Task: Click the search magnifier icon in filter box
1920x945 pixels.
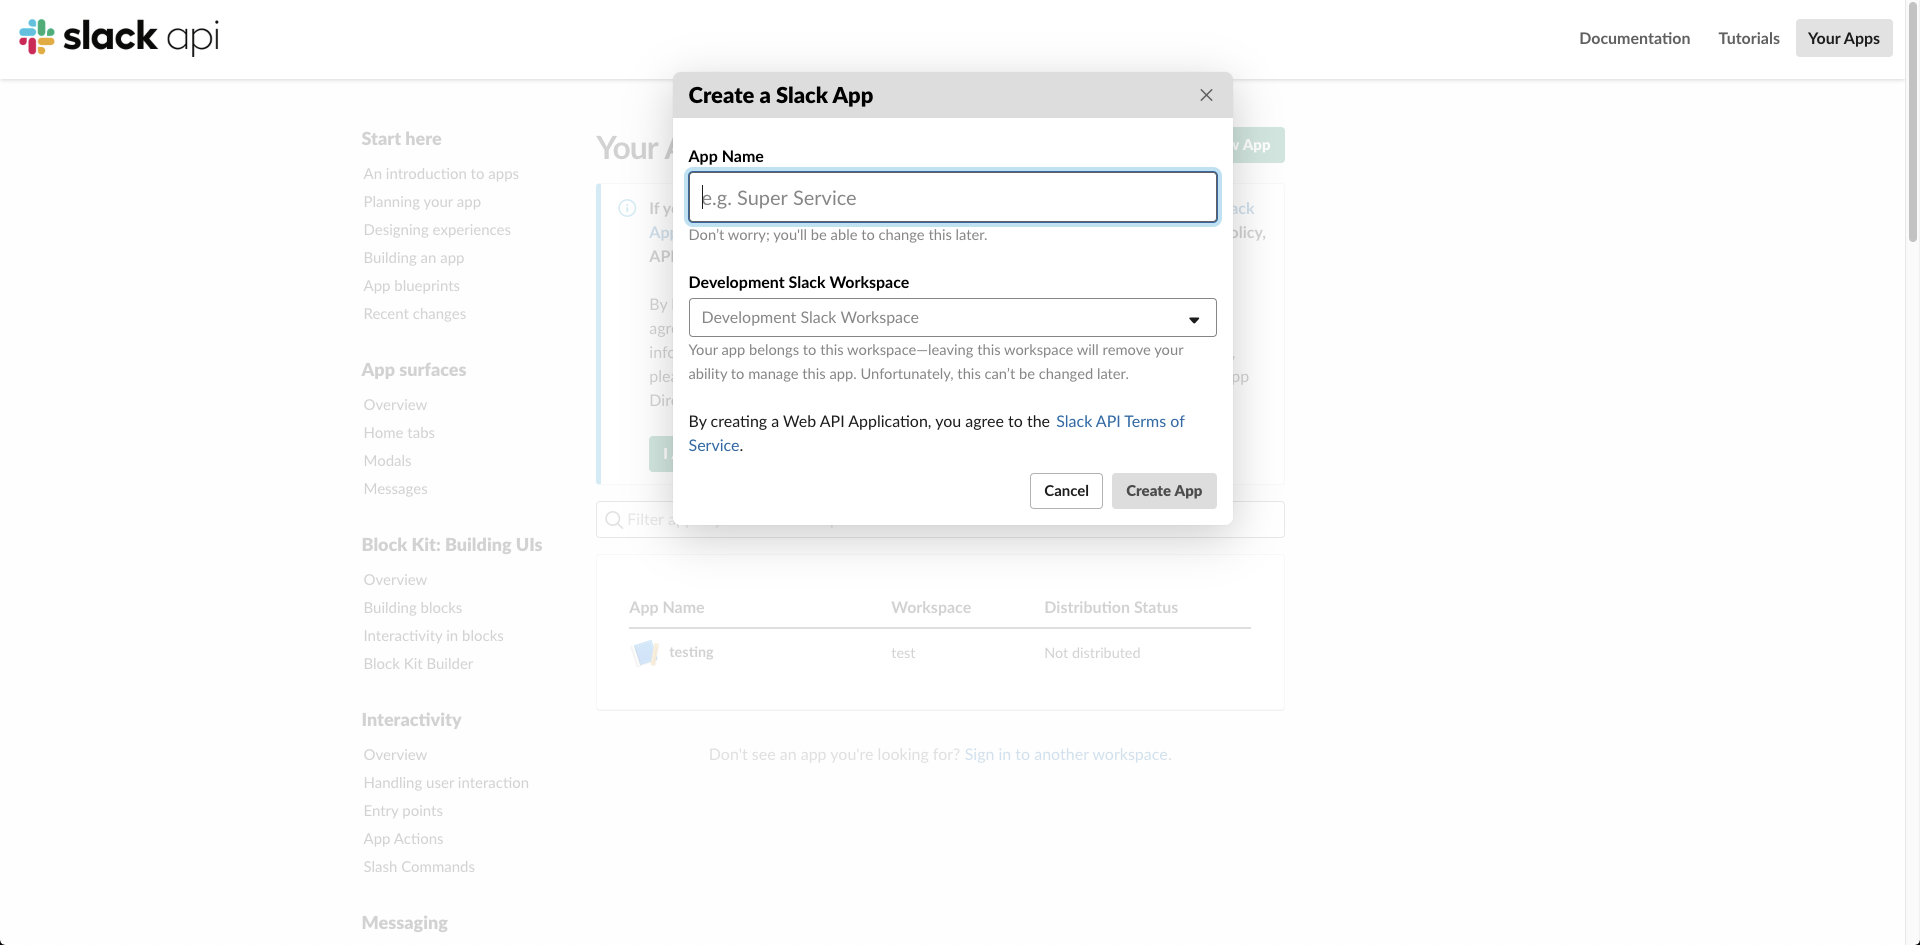Action: [614, 520]
